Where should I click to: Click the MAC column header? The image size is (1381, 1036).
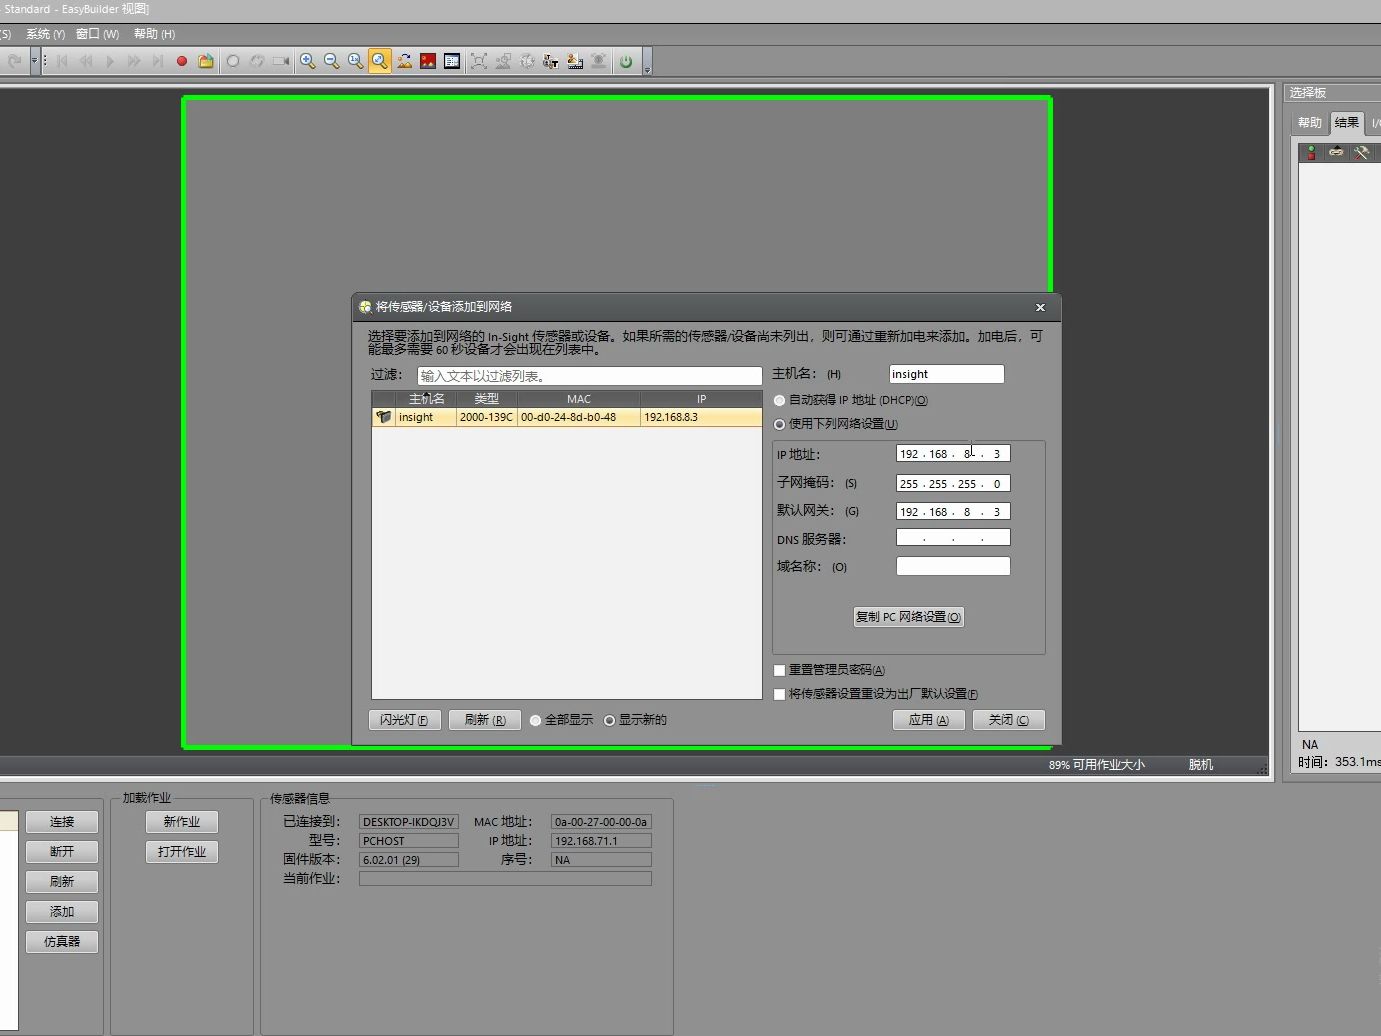tap(579, 399)
